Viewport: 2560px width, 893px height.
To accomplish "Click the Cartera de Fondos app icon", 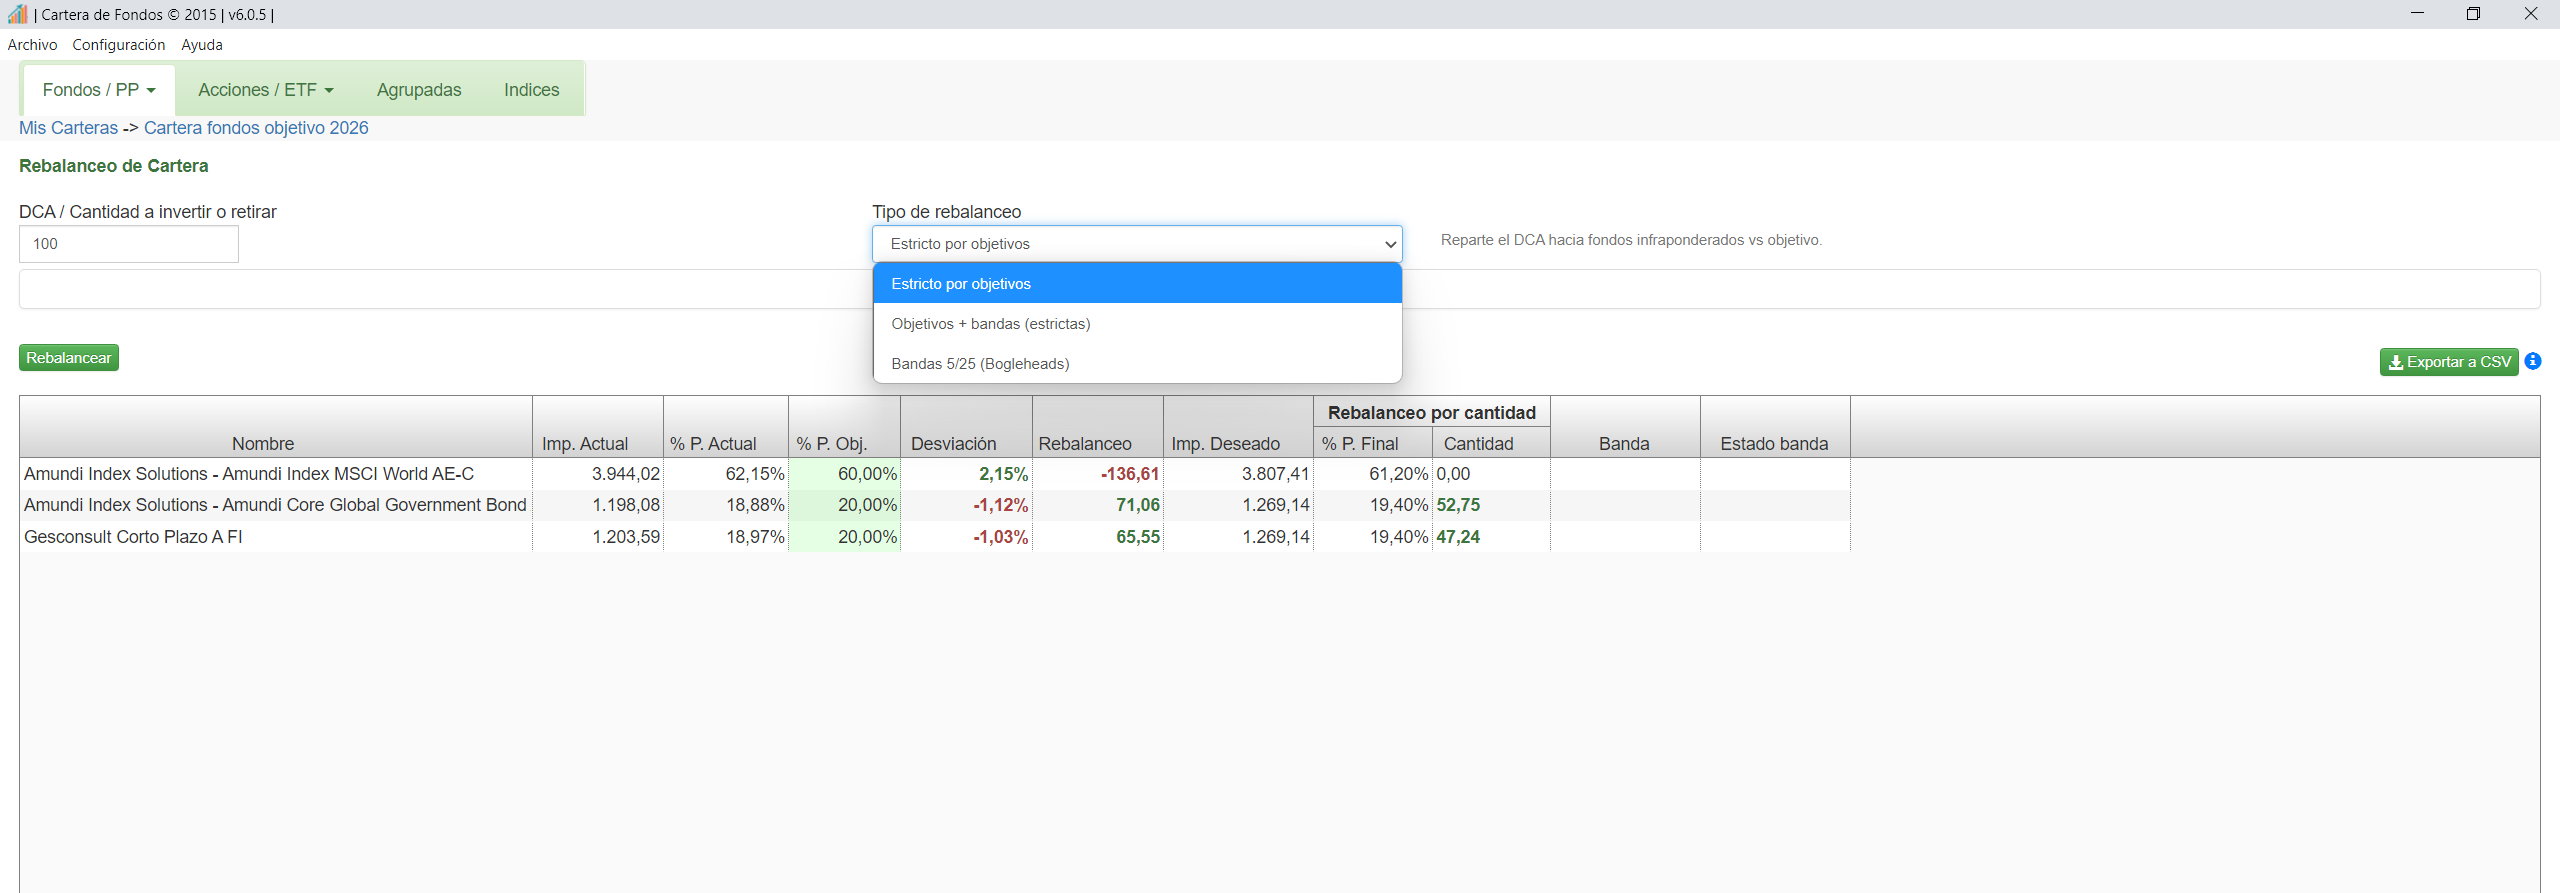I will (x=17, y=14).
